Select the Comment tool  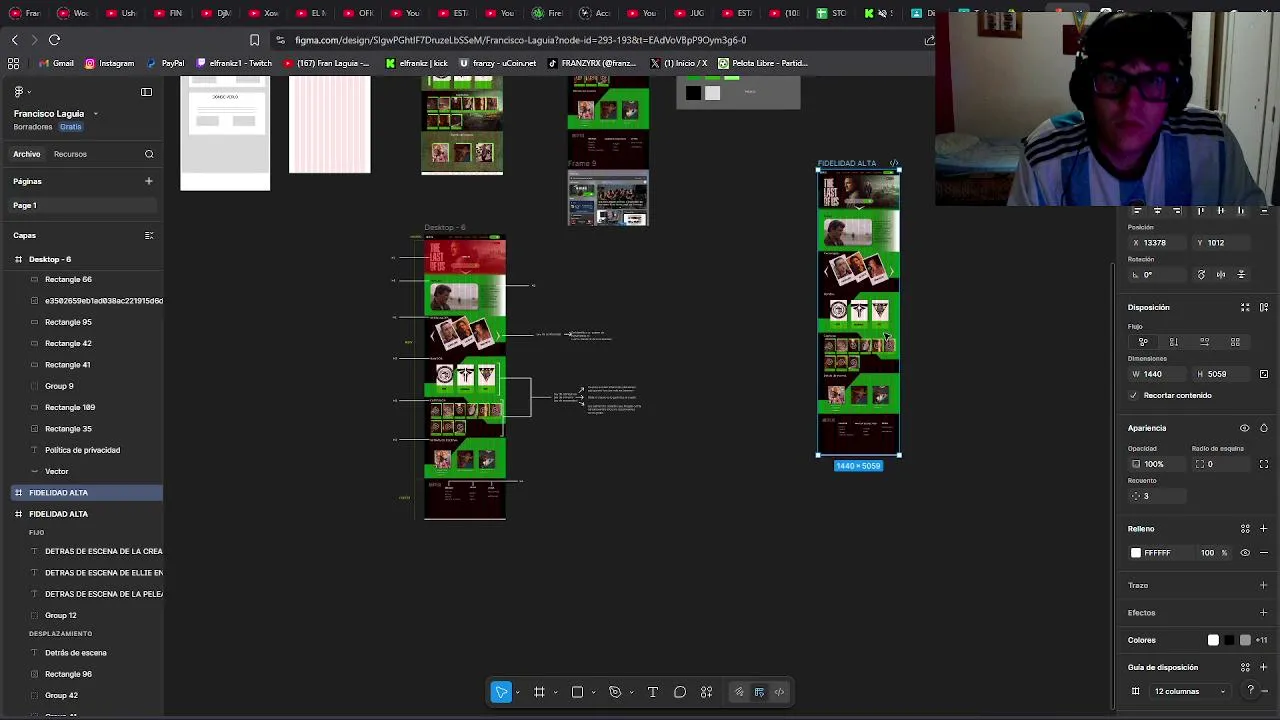(x=680, y=692)
